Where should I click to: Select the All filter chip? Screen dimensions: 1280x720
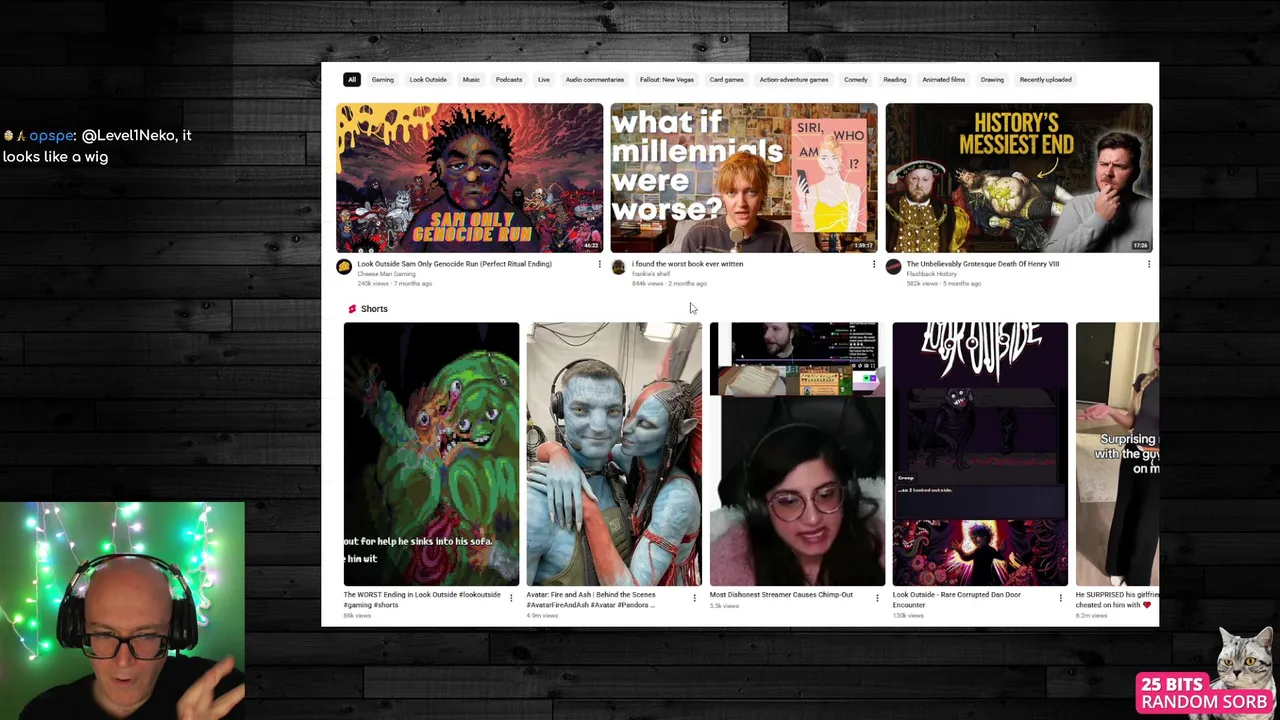point(352,80)
